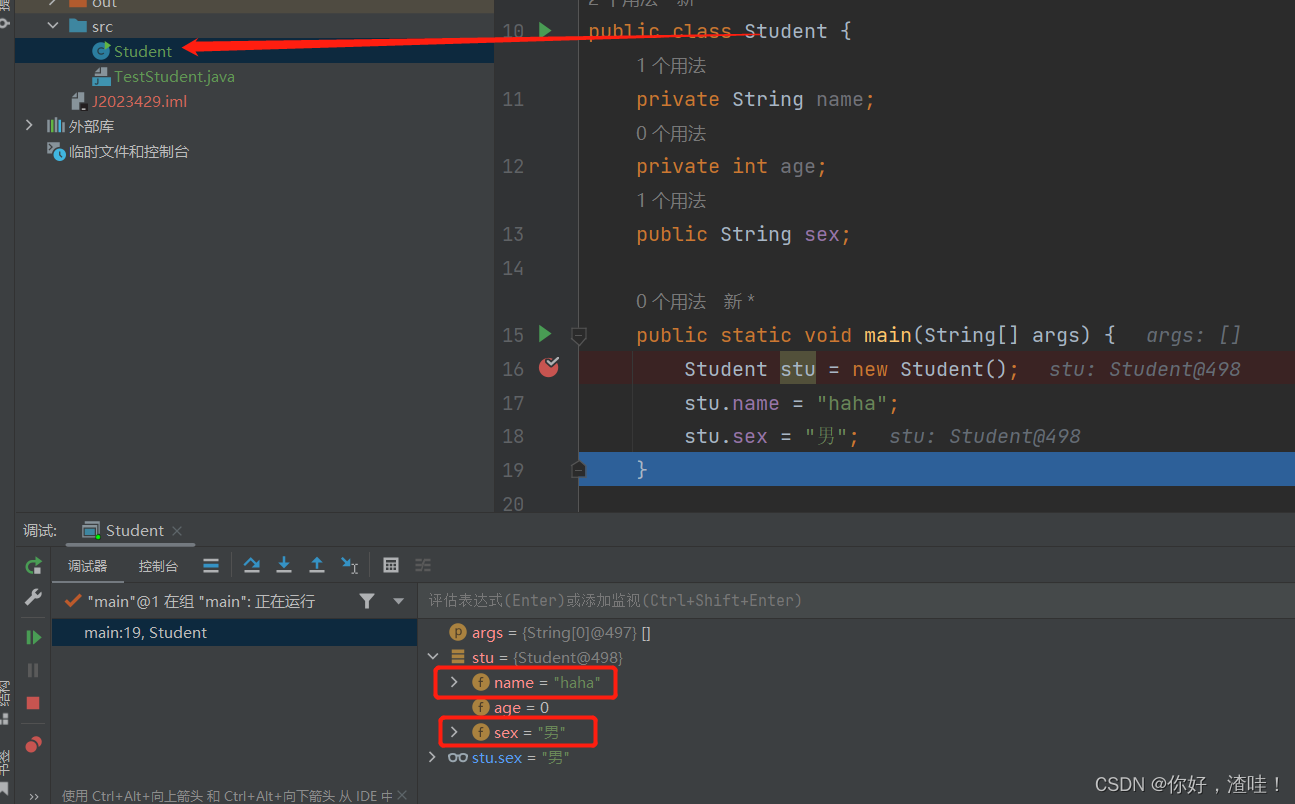1295x804 pixels.
Task: Select frame main:19, Student
Action: coord(234,632)
